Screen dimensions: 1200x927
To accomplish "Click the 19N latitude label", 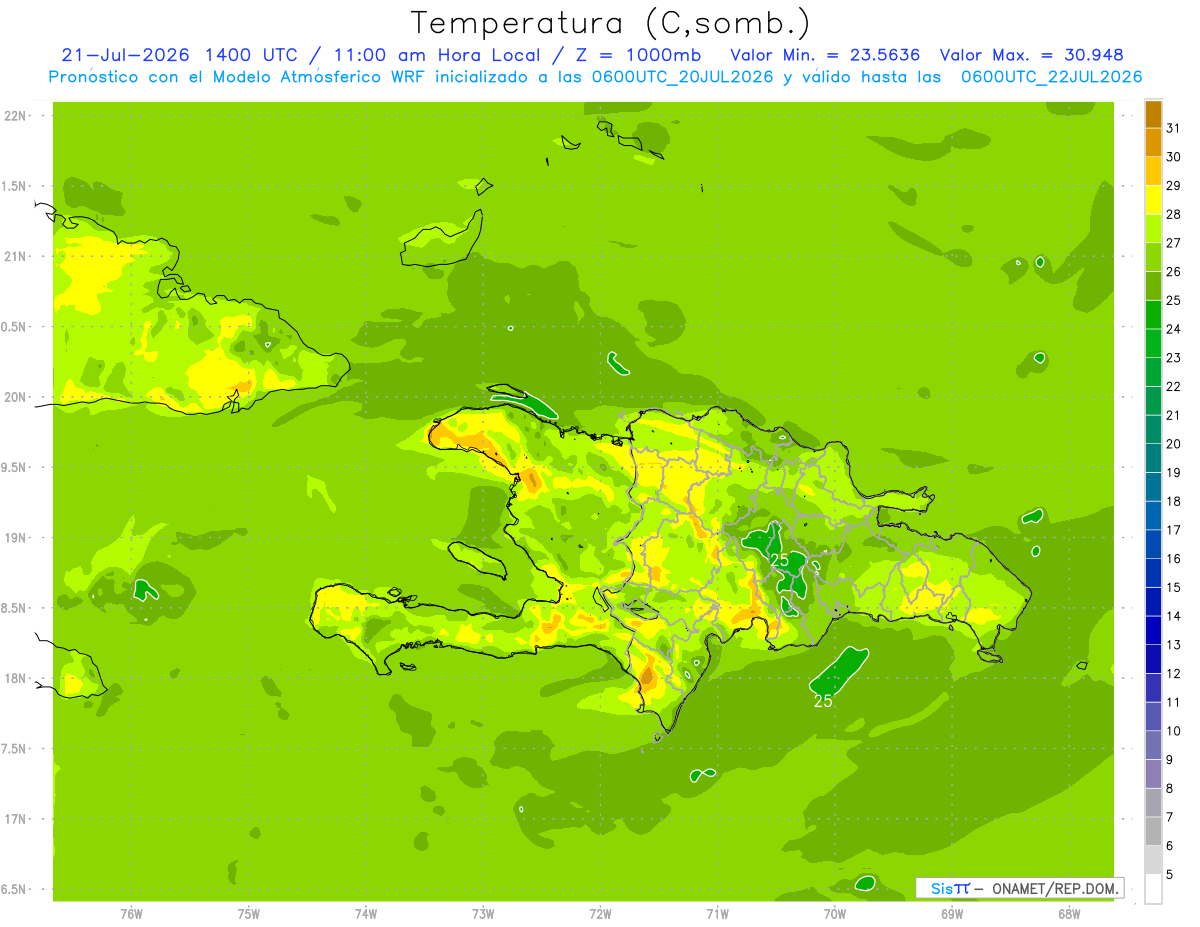I will pyautogui.click(x=14, y=538).
